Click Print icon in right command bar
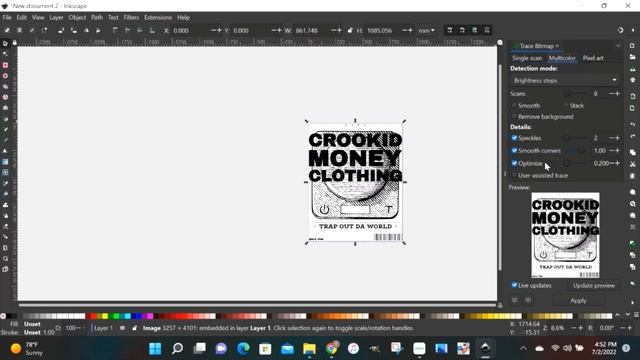Image resolution: width=640 pixels, height=360 pixels. pos(632,80)
